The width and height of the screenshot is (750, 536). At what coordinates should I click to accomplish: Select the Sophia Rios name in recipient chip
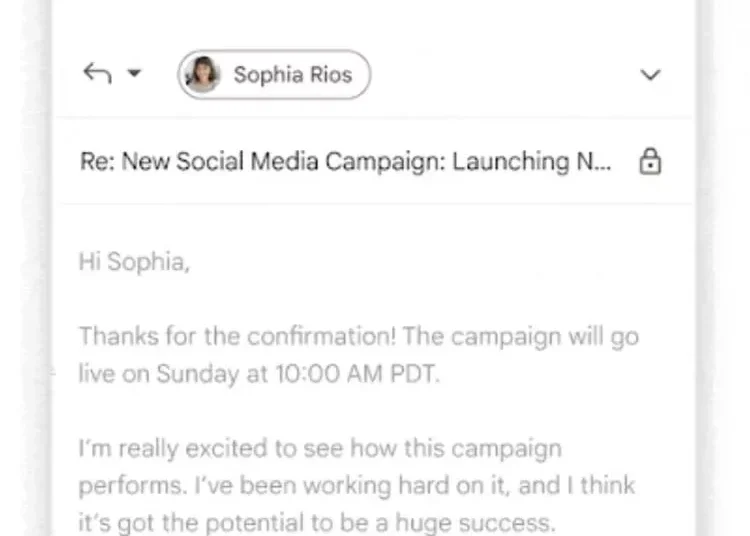pos(292,75)
